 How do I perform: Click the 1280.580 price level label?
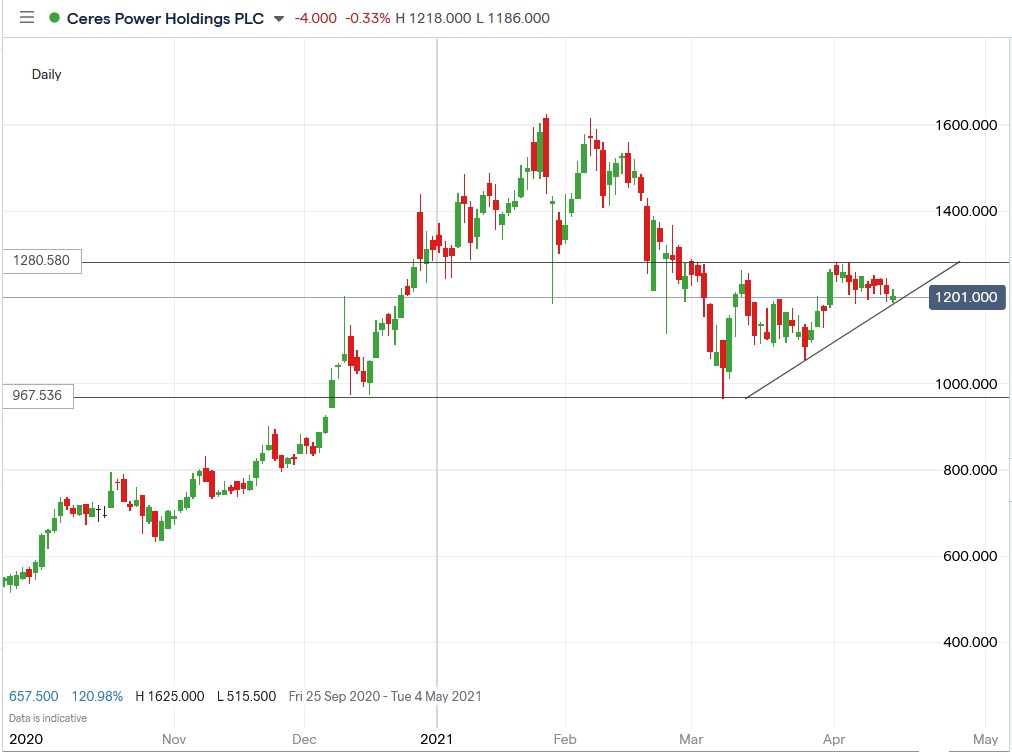[x=40, y=260]
